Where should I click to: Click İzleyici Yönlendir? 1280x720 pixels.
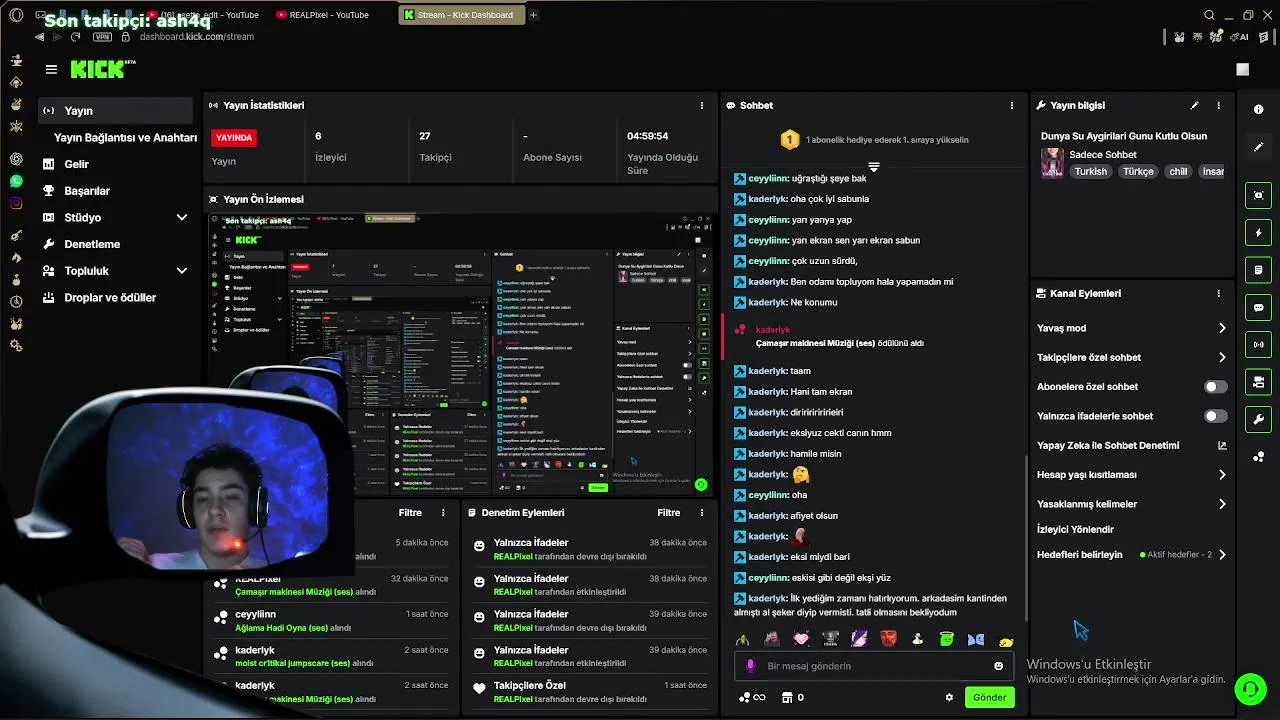click(x=1075, y=529)
